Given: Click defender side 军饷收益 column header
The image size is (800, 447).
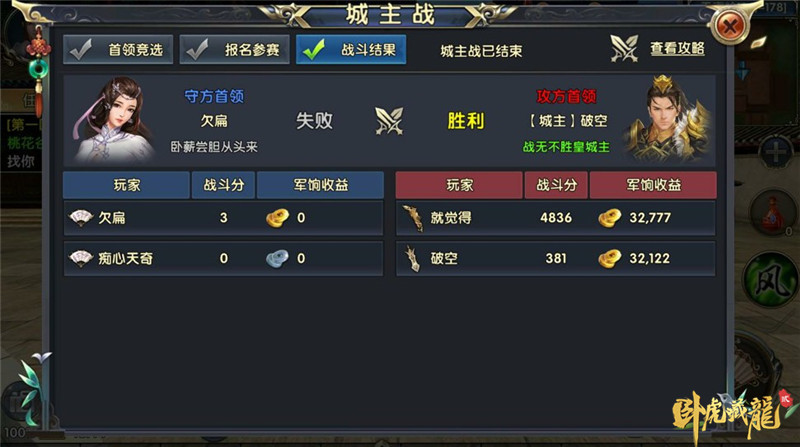Looking at the screenshot, I should (x=320, y=185).
